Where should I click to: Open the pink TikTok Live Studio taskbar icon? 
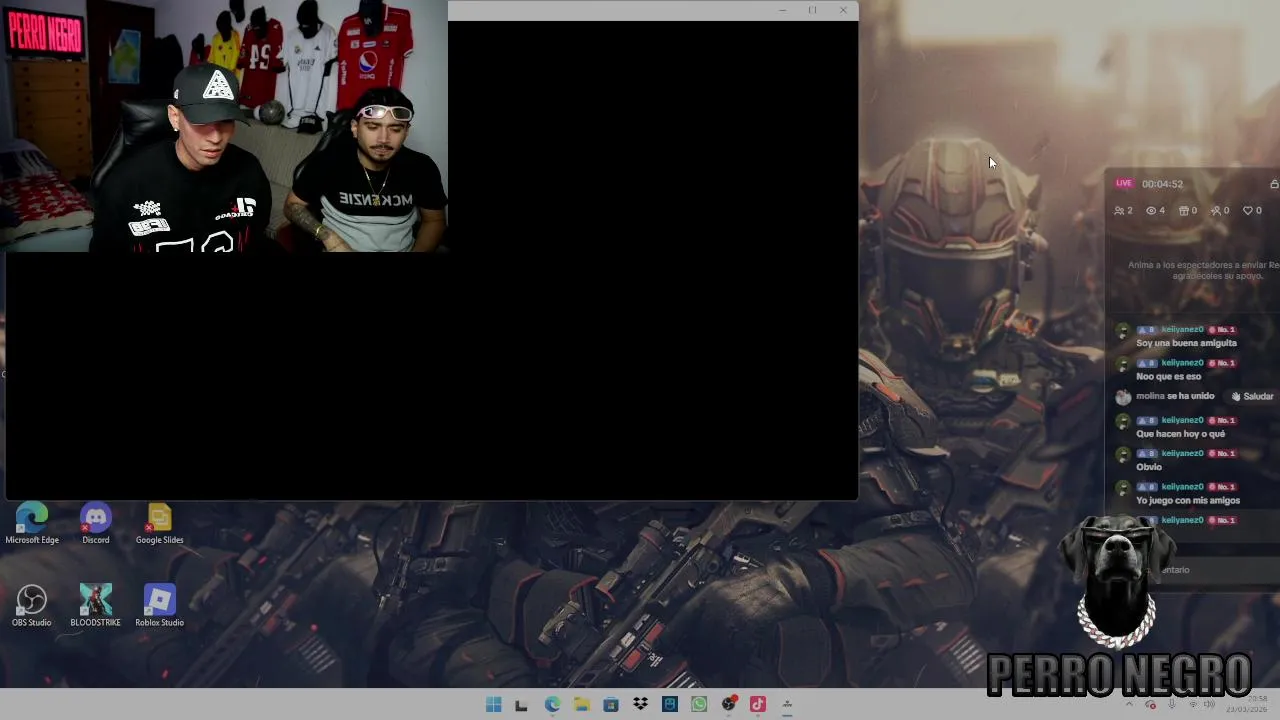758,705
